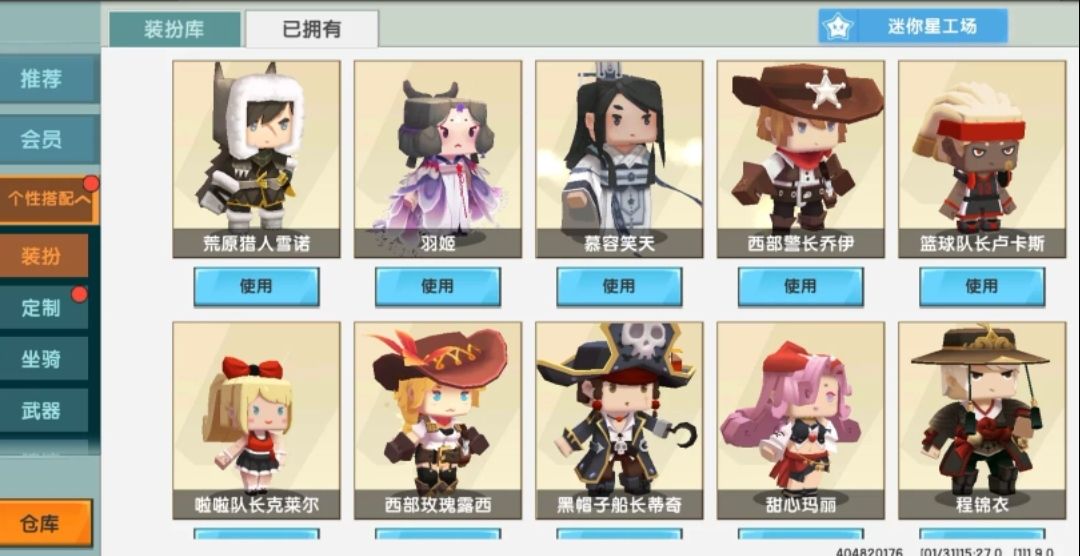Open the 迷你星工场 star icon
This screenshot has width=1080, height=556.
(838, 27)
